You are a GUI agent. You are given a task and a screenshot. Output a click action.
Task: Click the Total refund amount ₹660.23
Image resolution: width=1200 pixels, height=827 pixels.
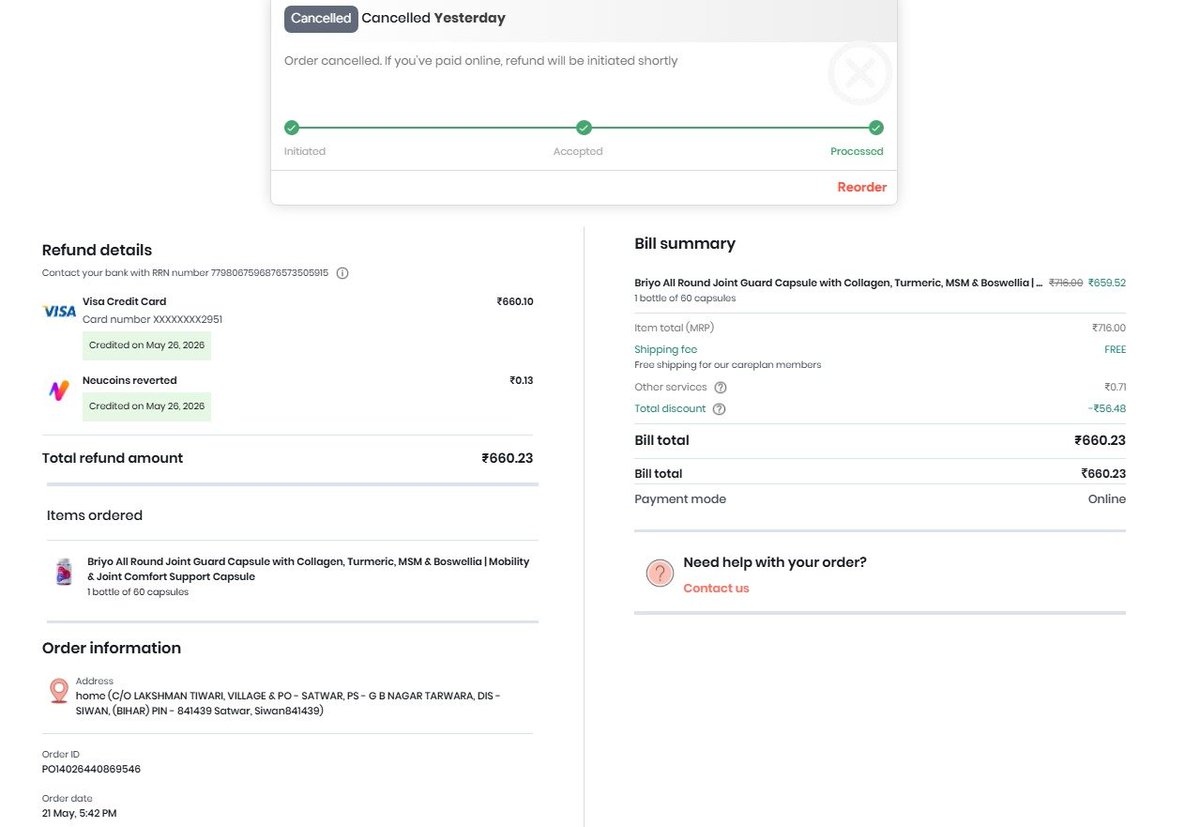[x=507, y=458]
